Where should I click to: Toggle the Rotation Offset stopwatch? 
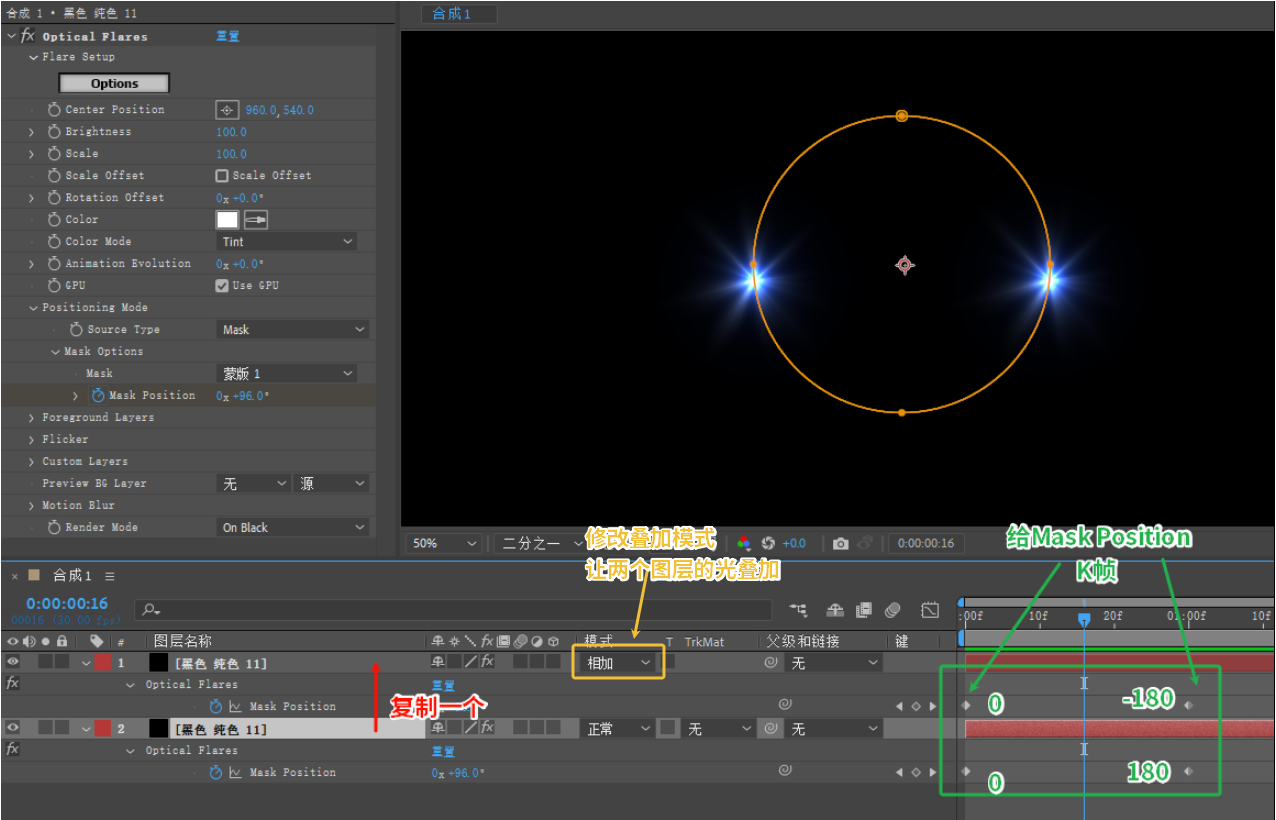coord(54,198)
